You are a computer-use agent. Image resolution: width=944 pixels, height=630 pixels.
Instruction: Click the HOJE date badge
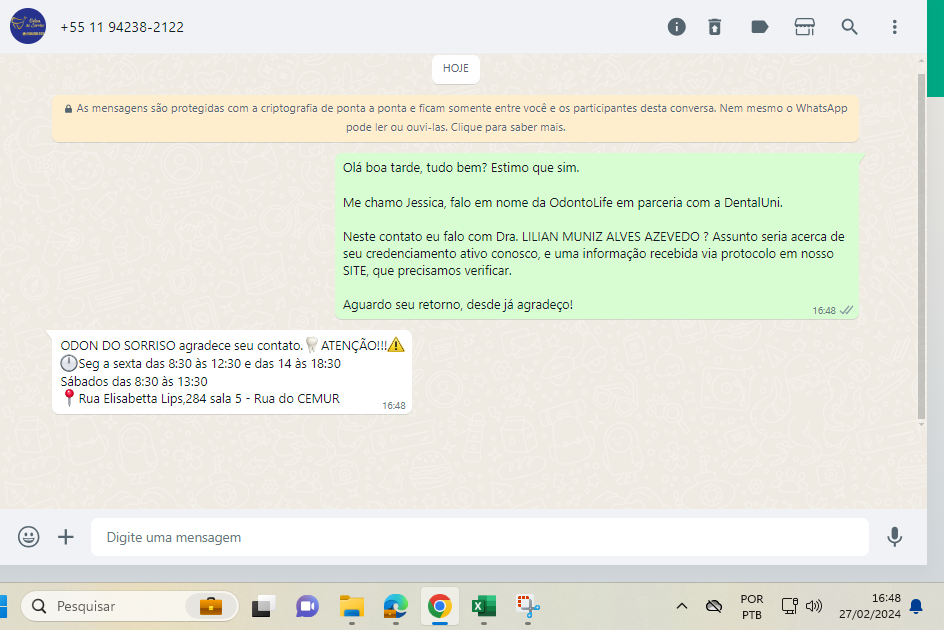[x=456, y=69]
